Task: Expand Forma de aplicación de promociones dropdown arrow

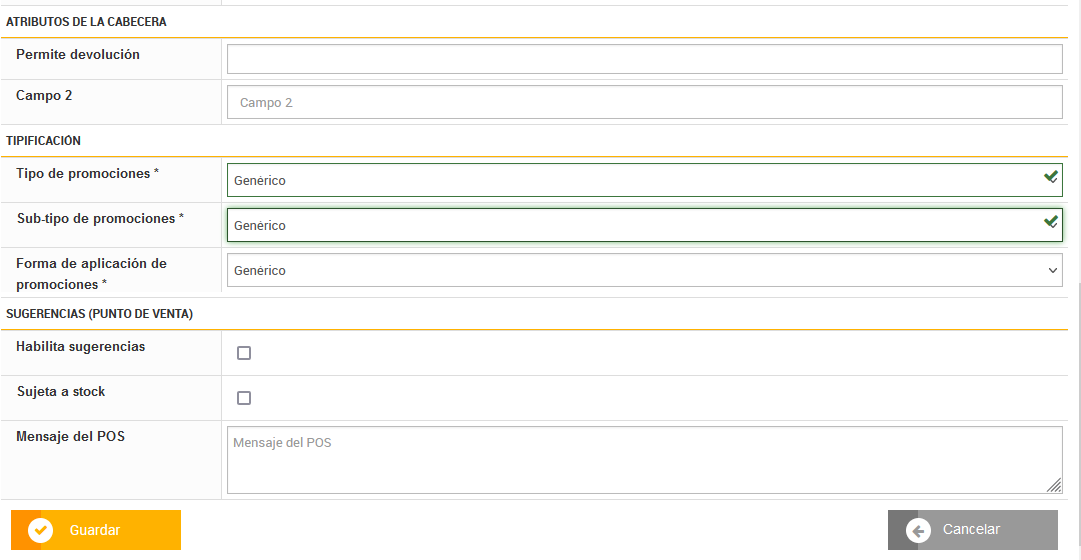Action: pyautogui.click(x=1052, y=271)
